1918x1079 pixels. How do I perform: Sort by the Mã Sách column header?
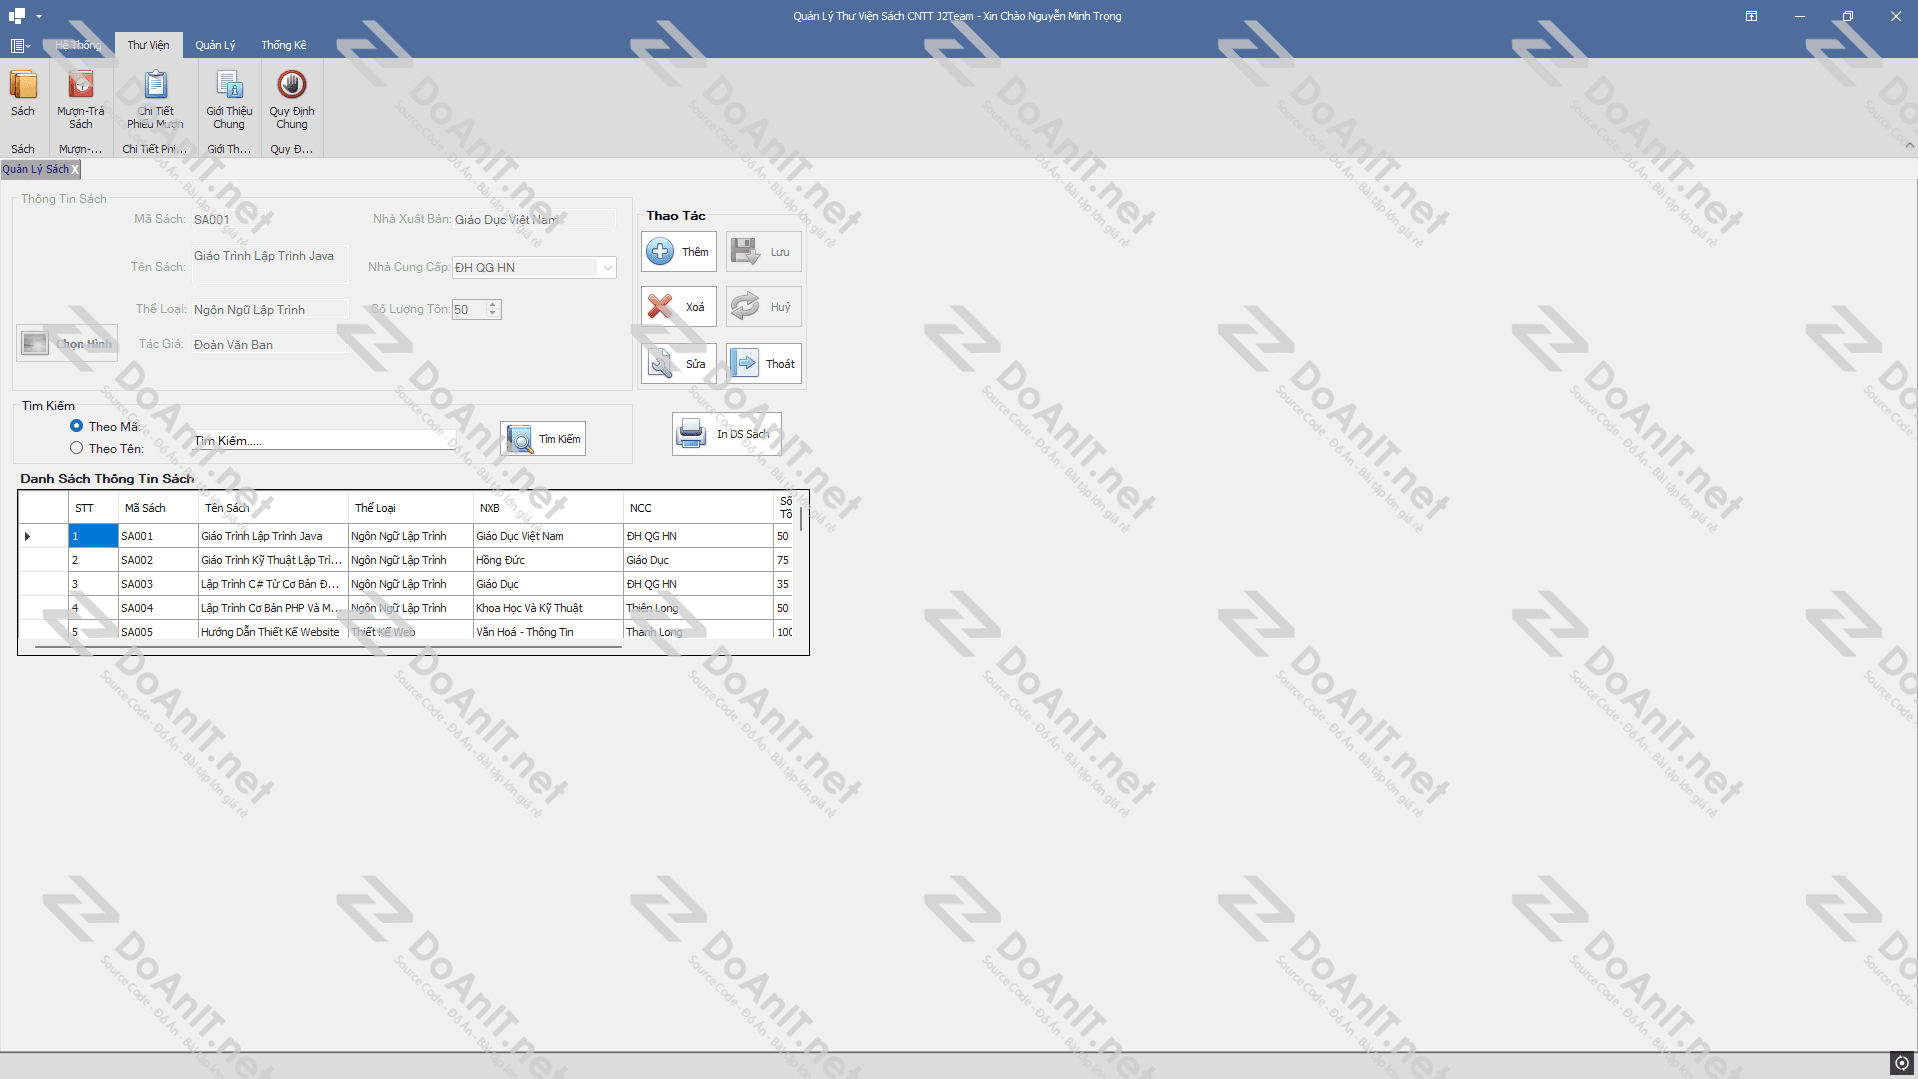pos(158,508)
